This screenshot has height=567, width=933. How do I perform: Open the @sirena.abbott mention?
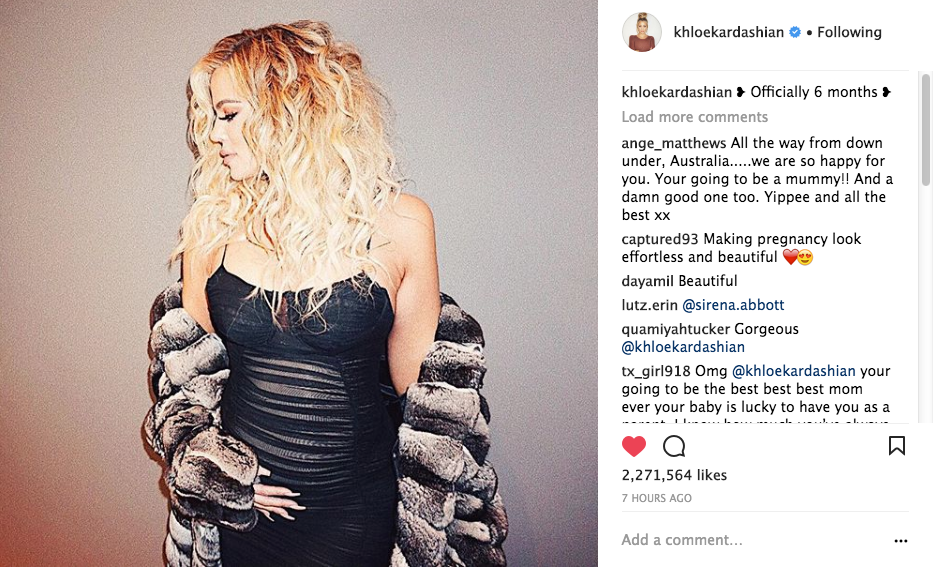tap(733, 305)
